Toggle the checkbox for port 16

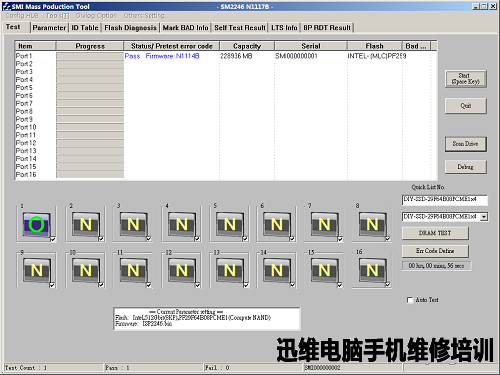388,285
